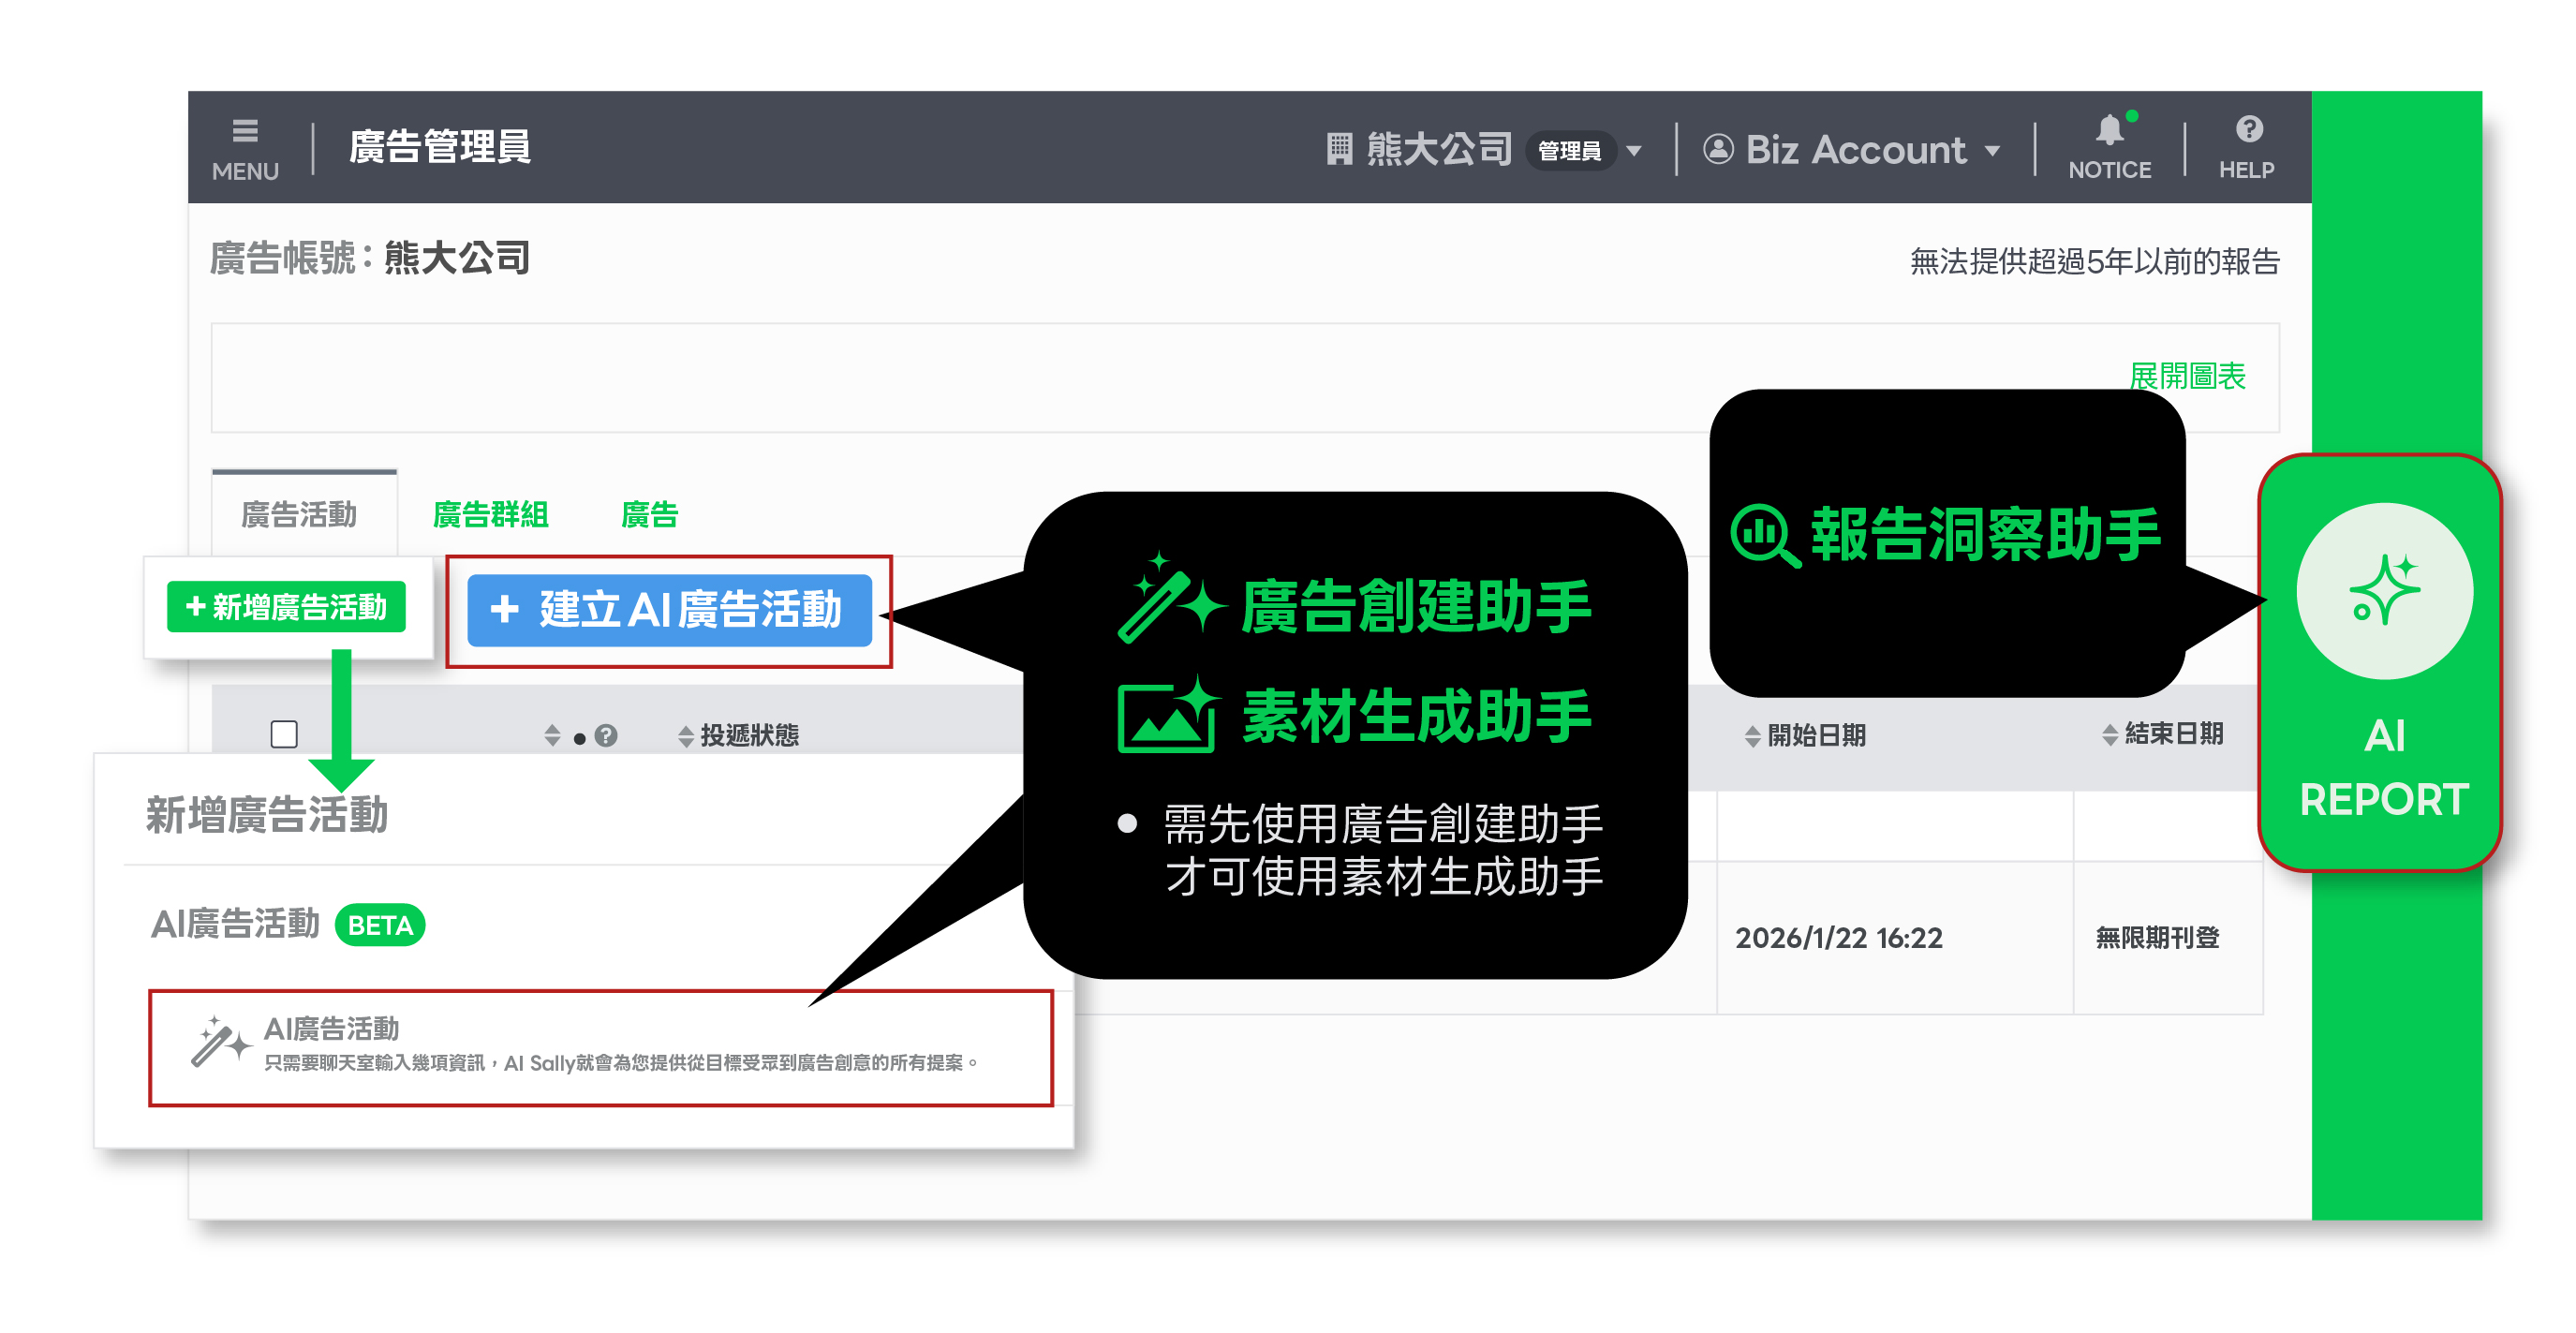Sort by 投遞狀態 column arrows
This screenshot has width=2576, height=1333.
click(x=686, y=736)
